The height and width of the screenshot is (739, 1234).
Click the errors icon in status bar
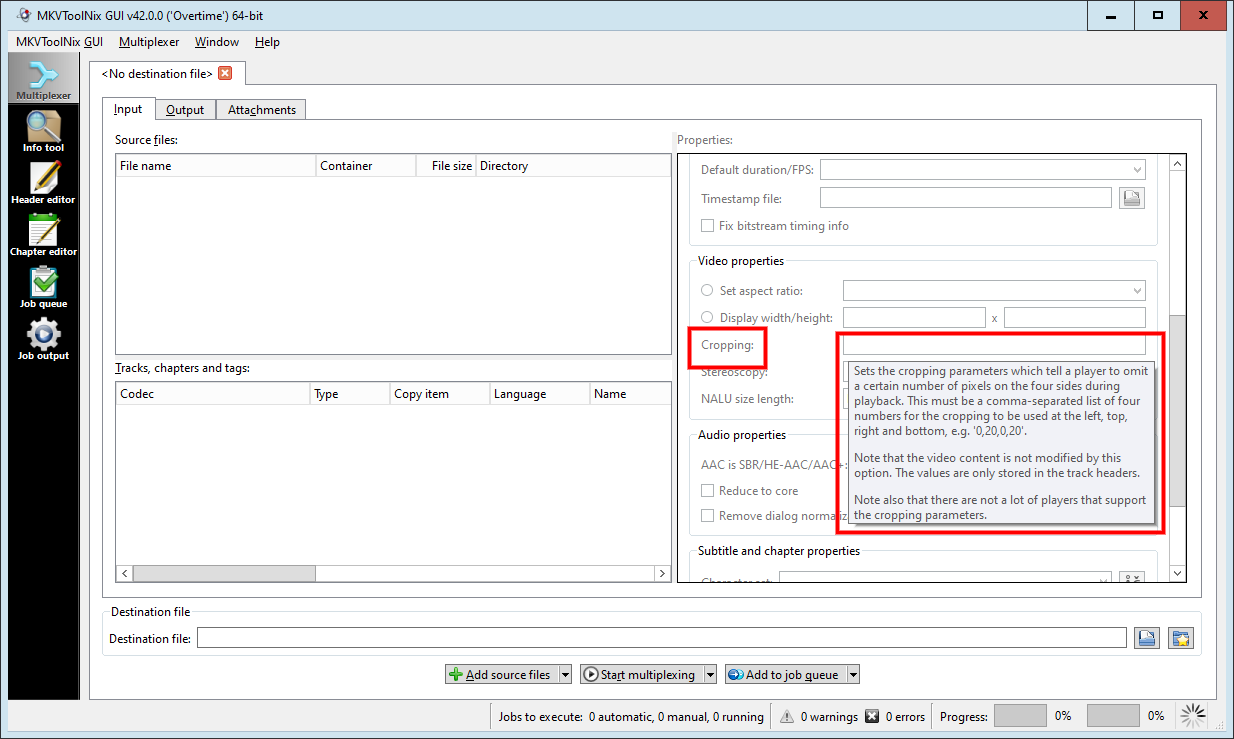pos(872,716)
